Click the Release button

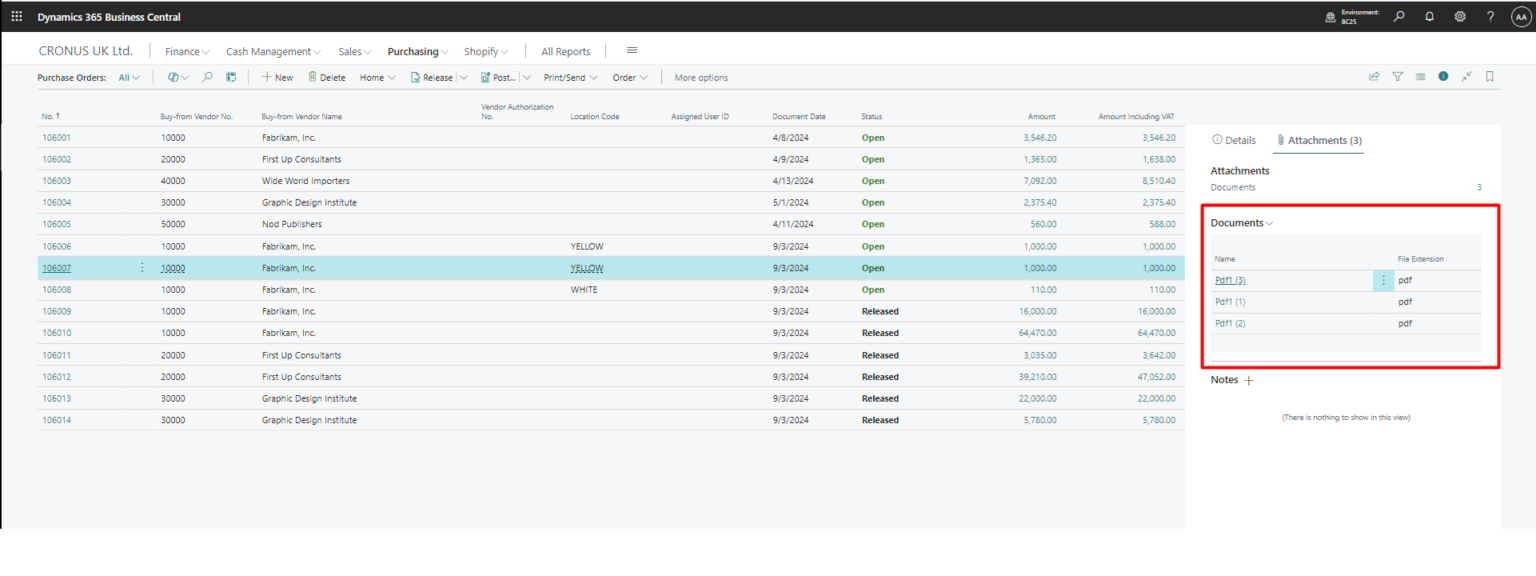(432, 77)
